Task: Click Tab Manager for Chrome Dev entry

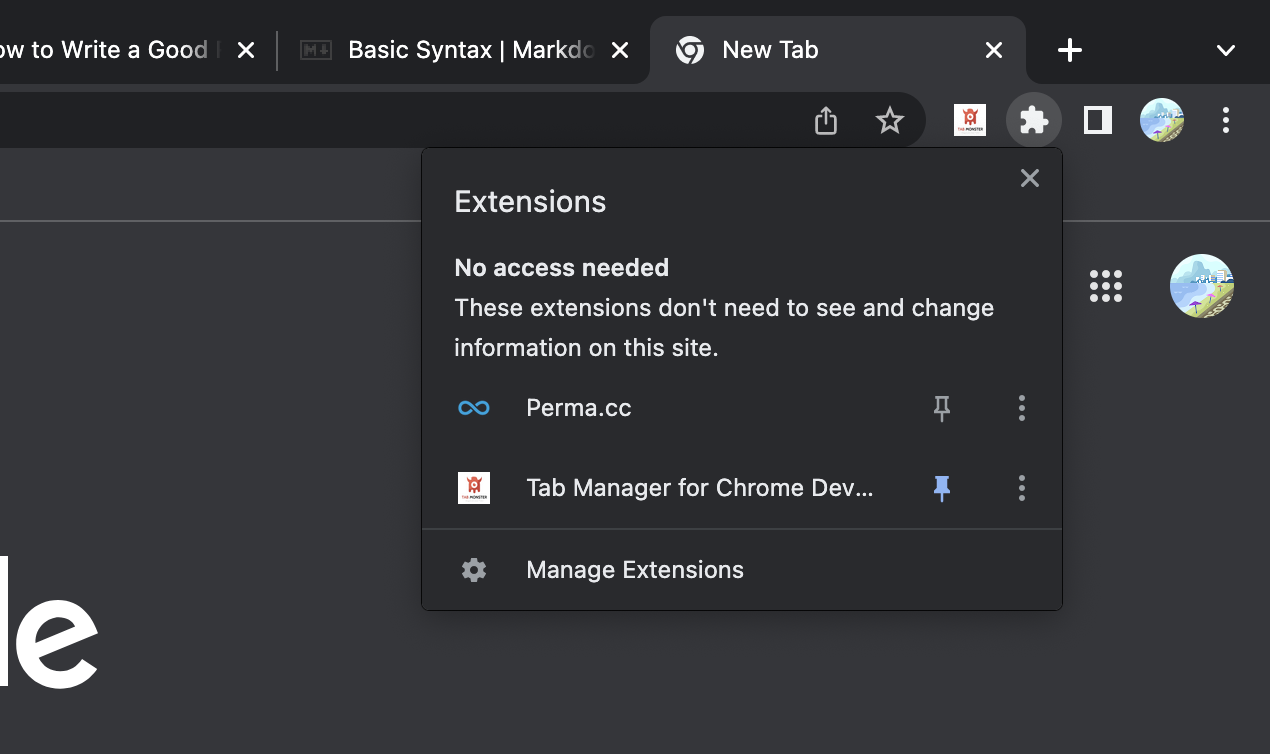Action: (699, 488)
